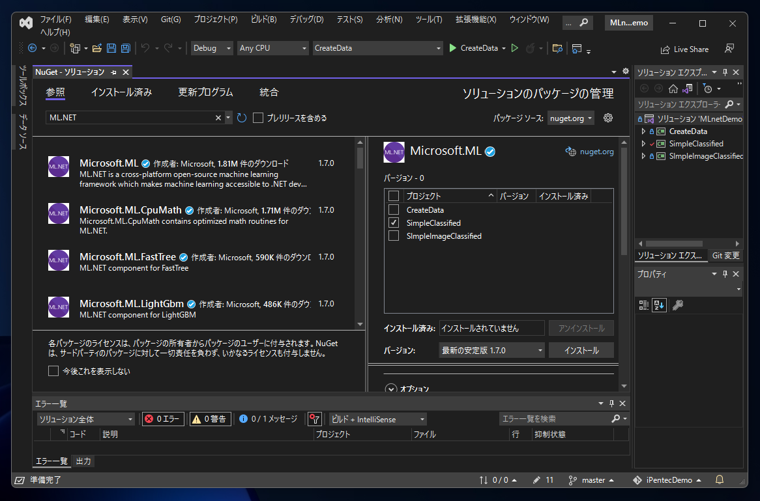Viewport: 760px width, 501px height.
Task: Click the save all toolbar icon
Action: [x=126, y=48]
